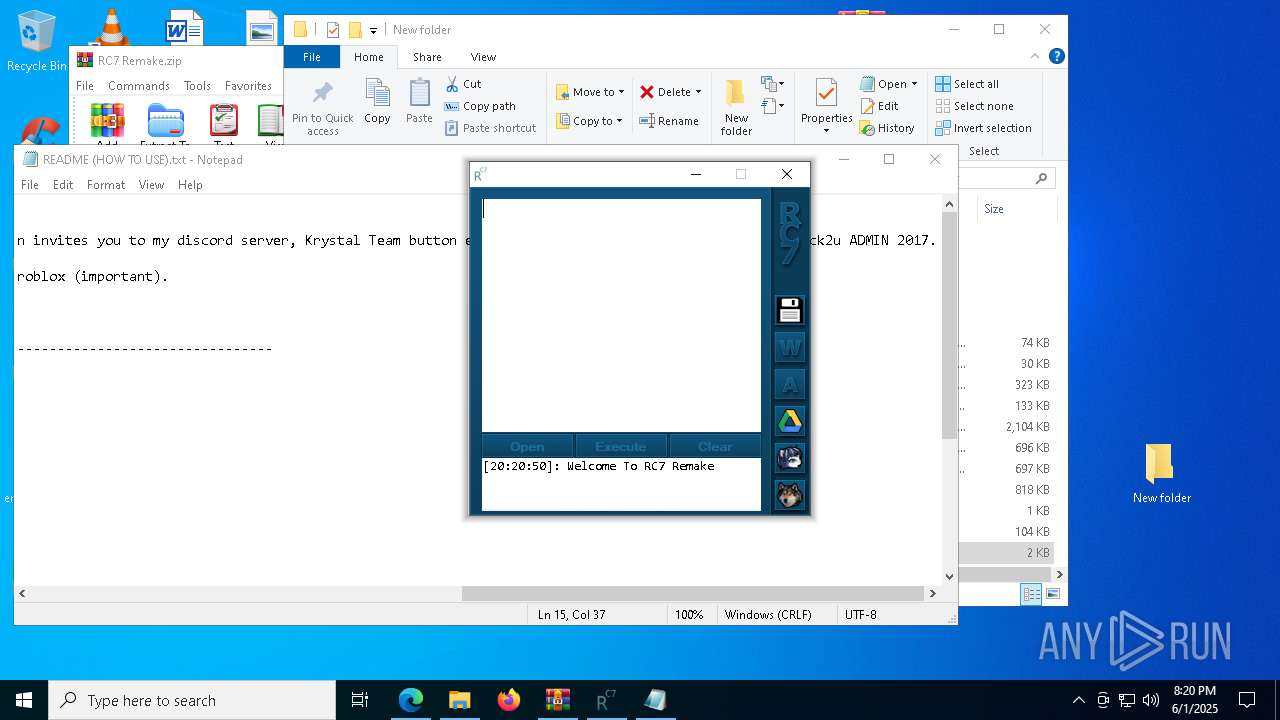Screen dimensions: 1280x720
Task: Collapse the Explorer ribbon chevron
Action: (x=1035, y=57)
